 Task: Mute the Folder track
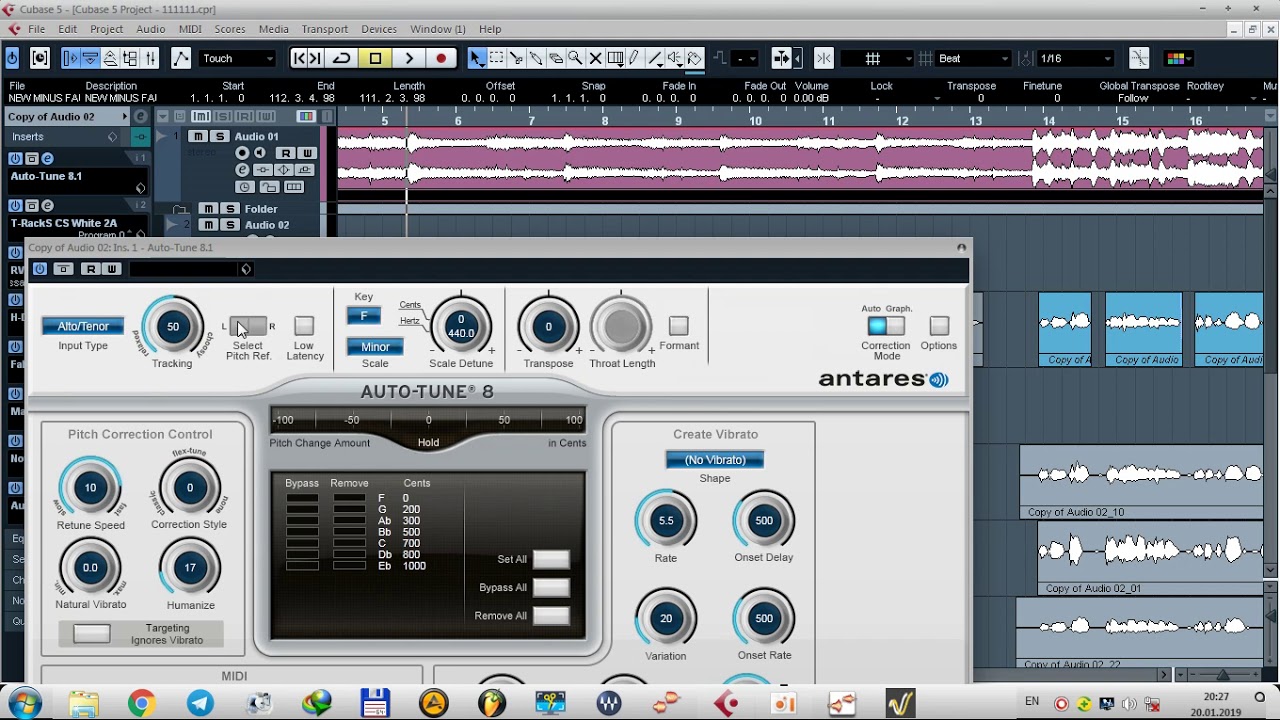[x=208, y=209]
